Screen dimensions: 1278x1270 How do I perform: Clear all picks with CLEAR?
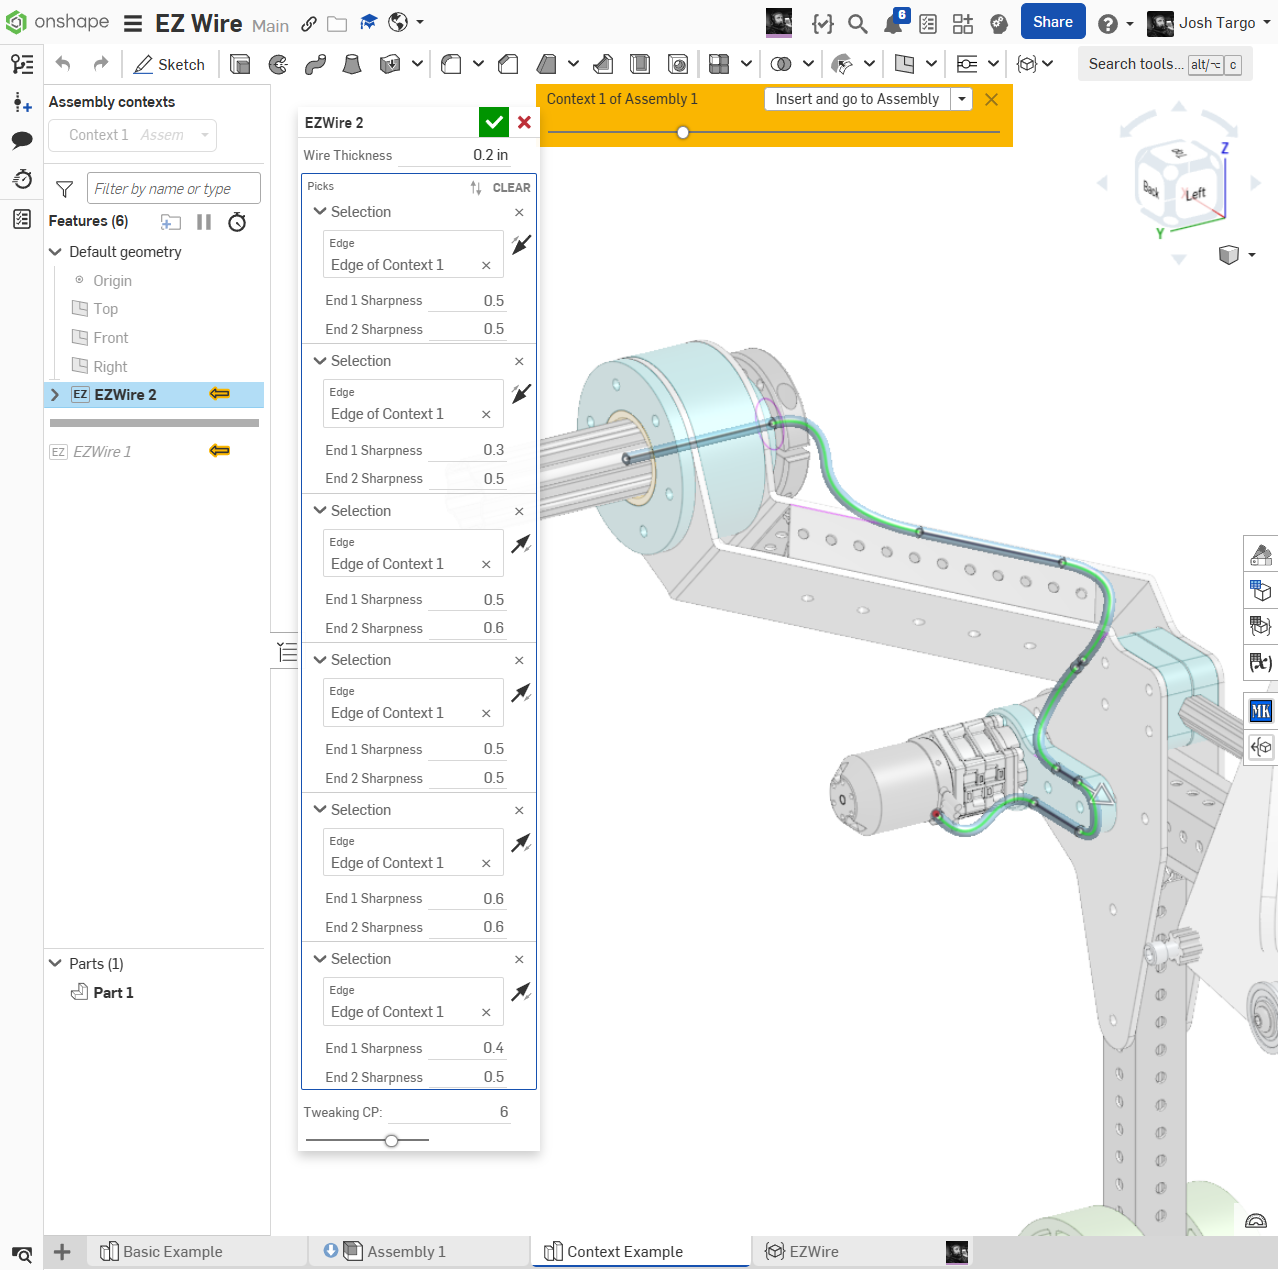click(511, 187)
